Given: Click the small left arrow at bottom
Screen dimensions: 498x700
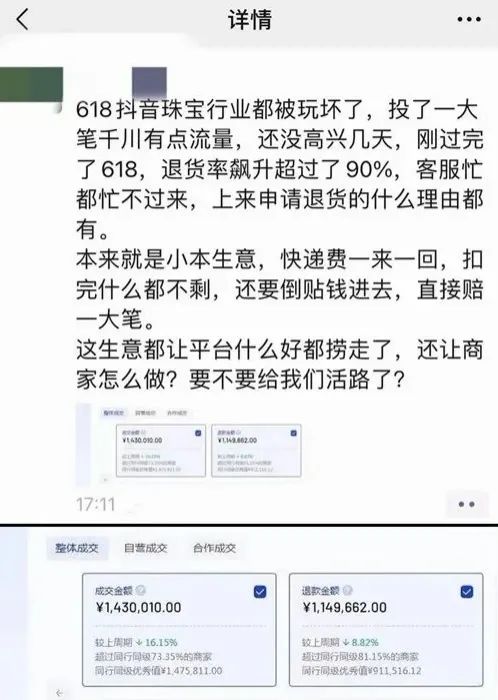Looking at the screenshot, I should 60,693.
